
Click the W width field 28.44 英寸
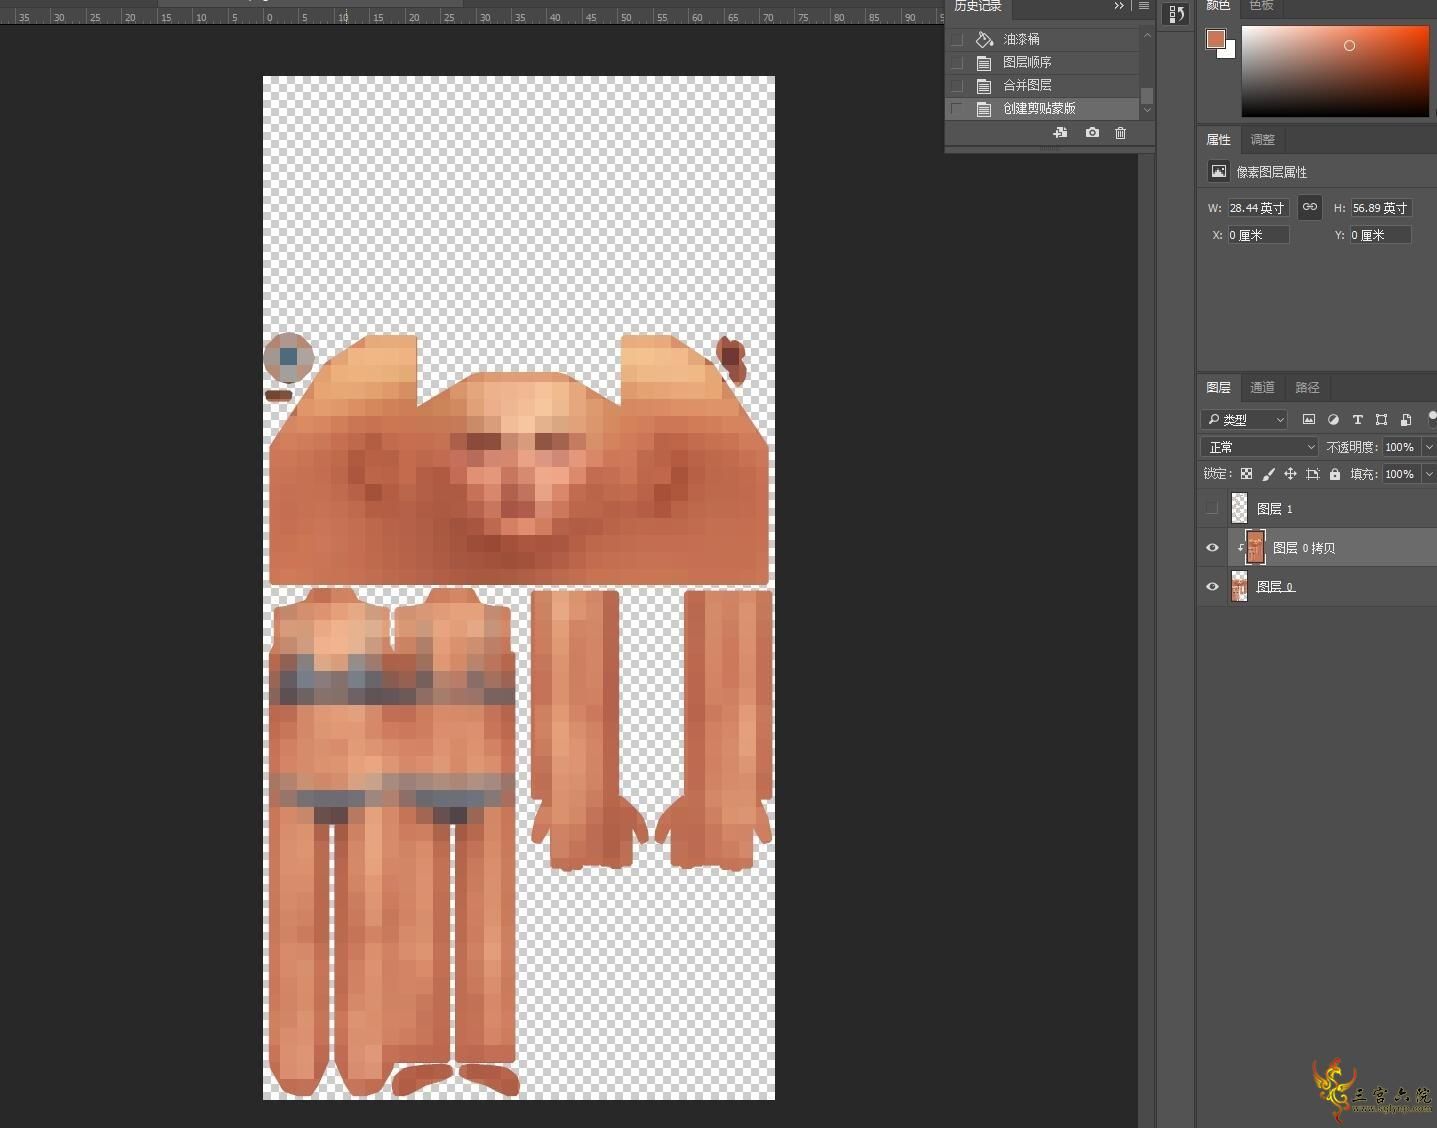coord(1258,208)
